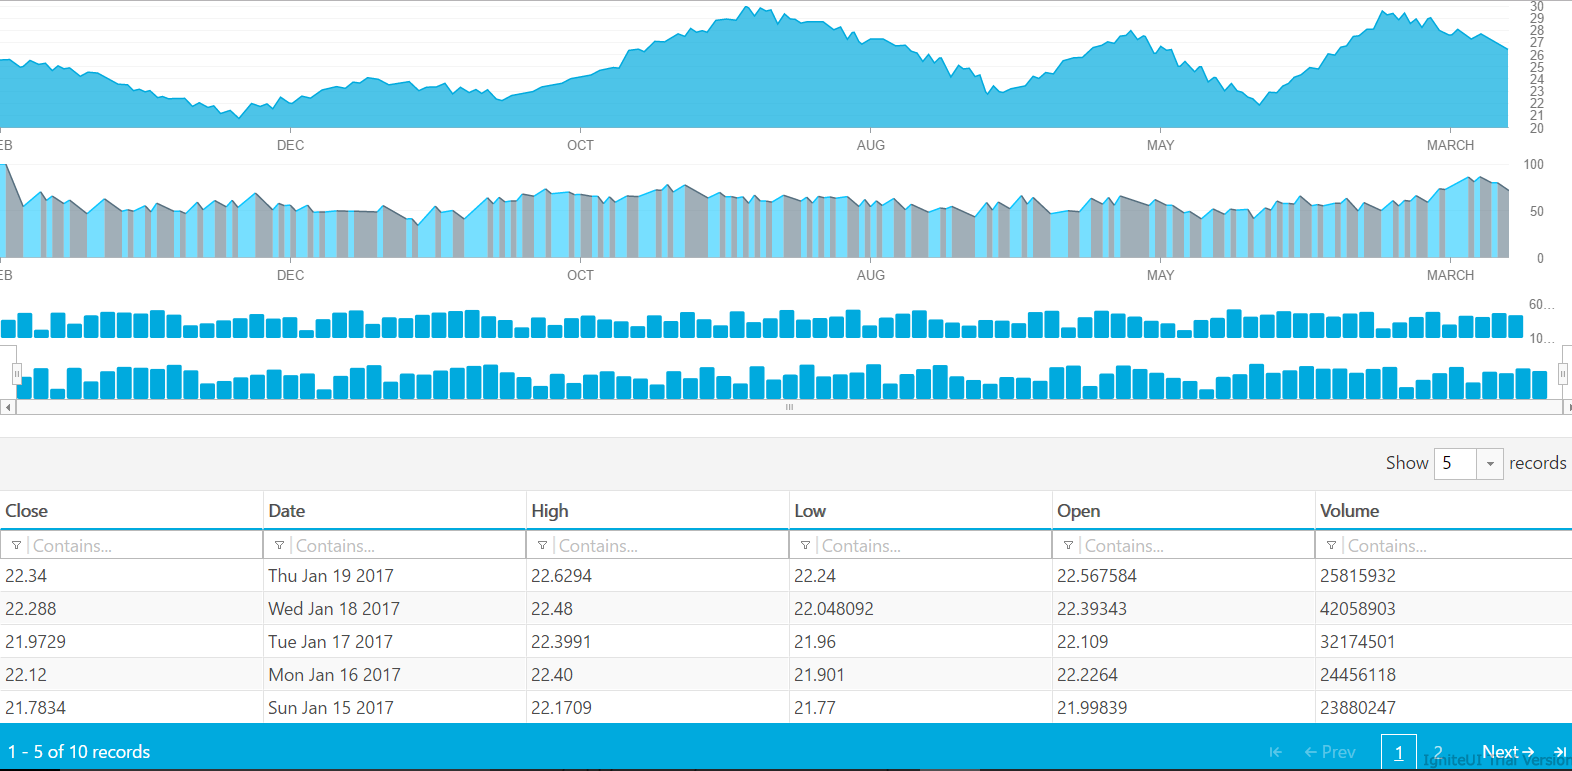Go to the Prev page
This screenshot has width=1572, height=771.
1330,752
